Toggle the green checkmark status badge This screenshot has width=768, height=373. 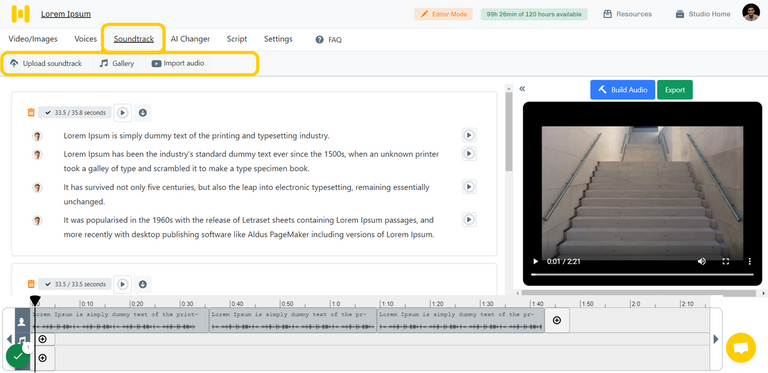(x=18, y=356)
